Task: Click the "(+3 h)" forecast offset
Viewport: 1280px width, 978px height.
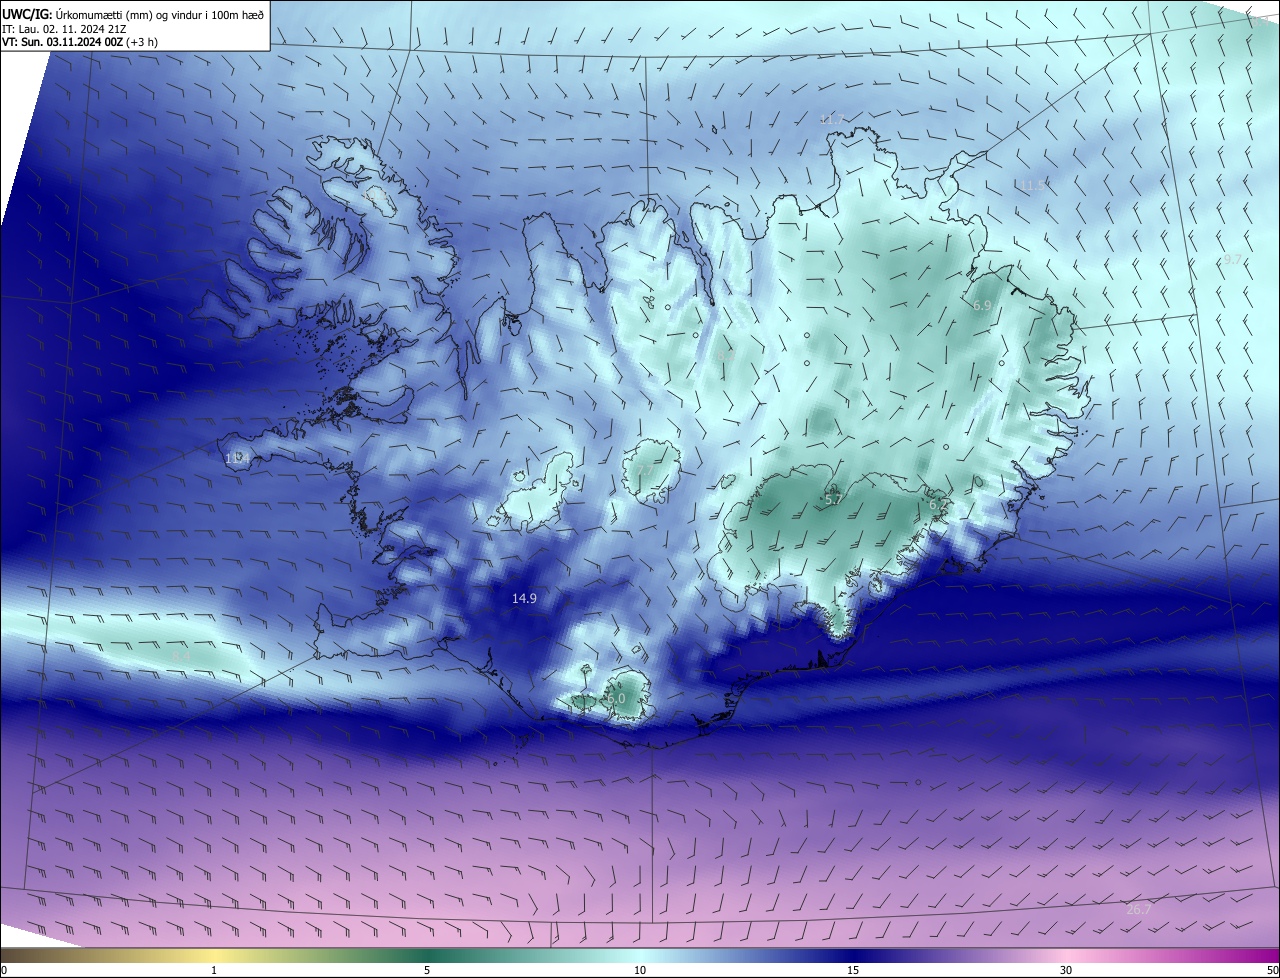Action: [142, 42]
